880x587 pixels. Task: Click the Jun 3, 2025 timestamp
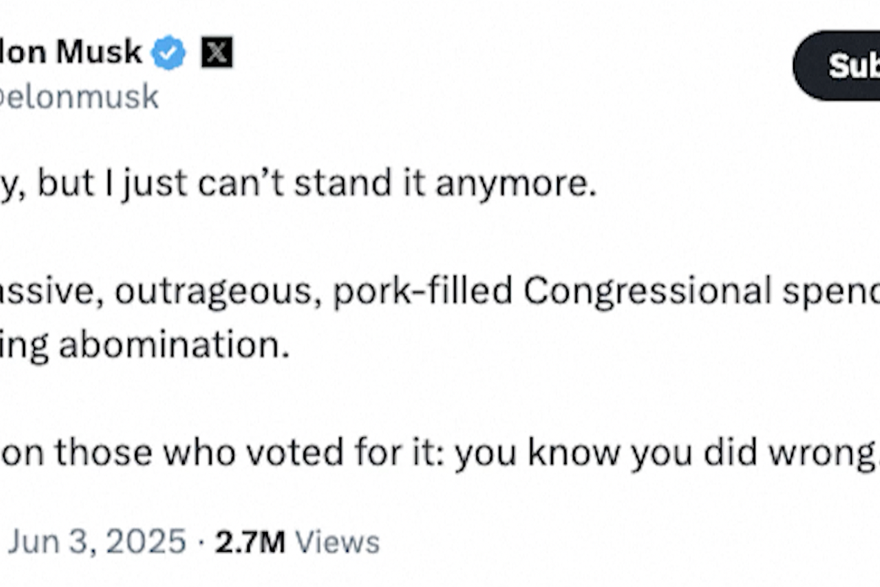point(97,541)
